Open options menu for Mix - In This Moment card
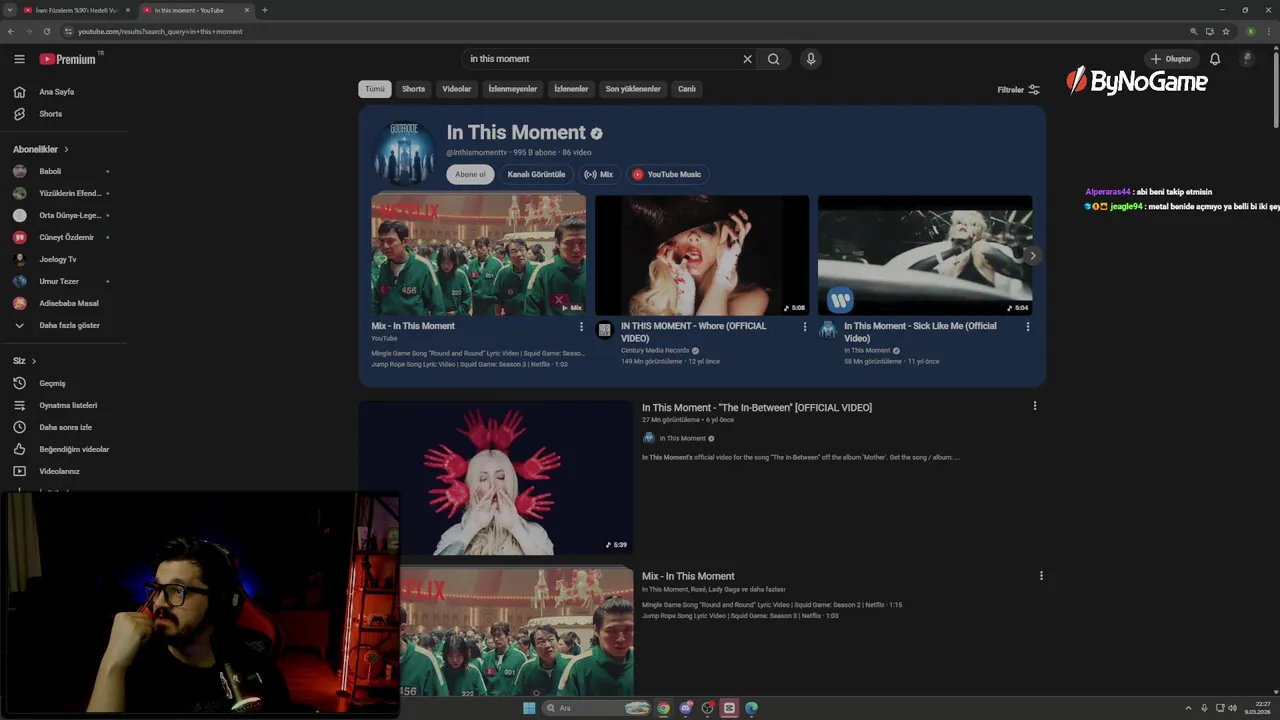The image size is (1280, 720). (x=581, y=326)
